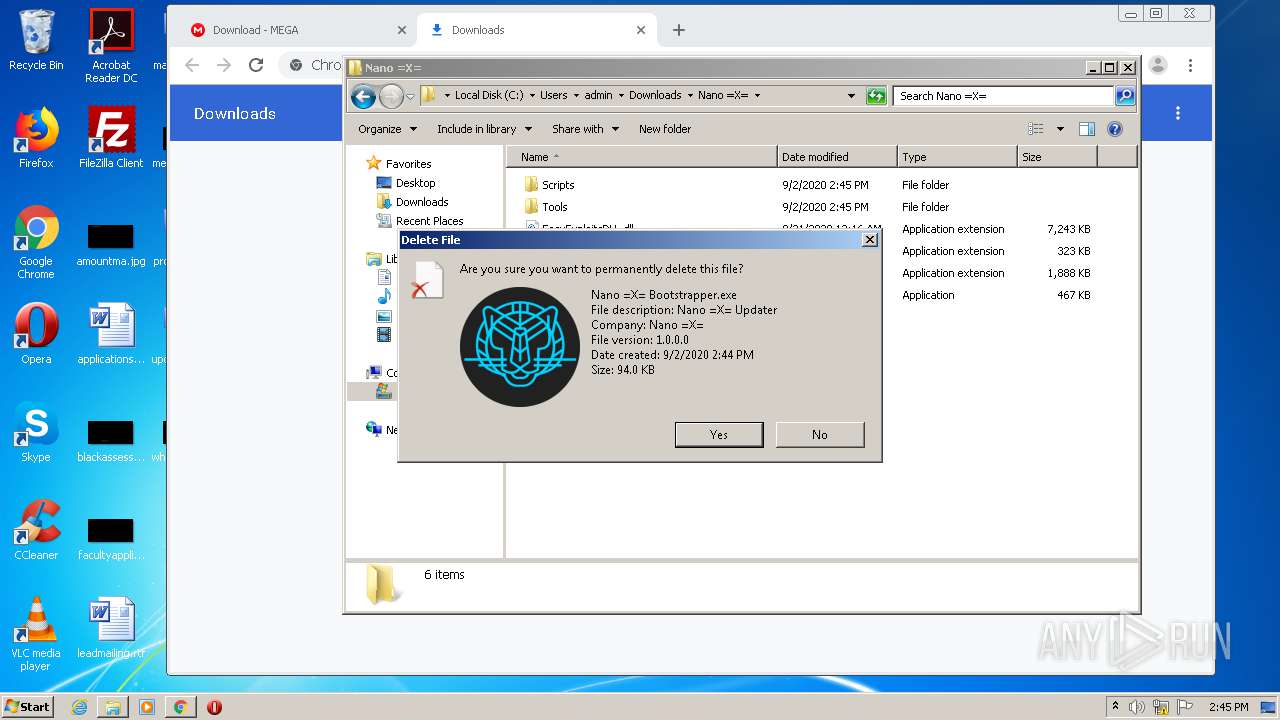1280x720 pixels.
Task: Open the blackassess desktop file
Action: pyautogui.click(x=111, y=441)
